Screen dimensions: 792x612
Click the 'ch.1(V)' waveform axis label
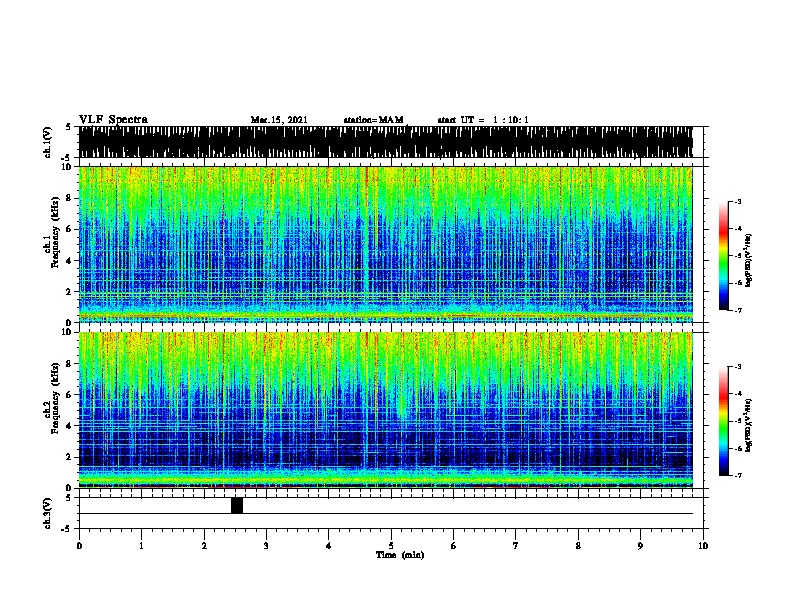[48, 142]
